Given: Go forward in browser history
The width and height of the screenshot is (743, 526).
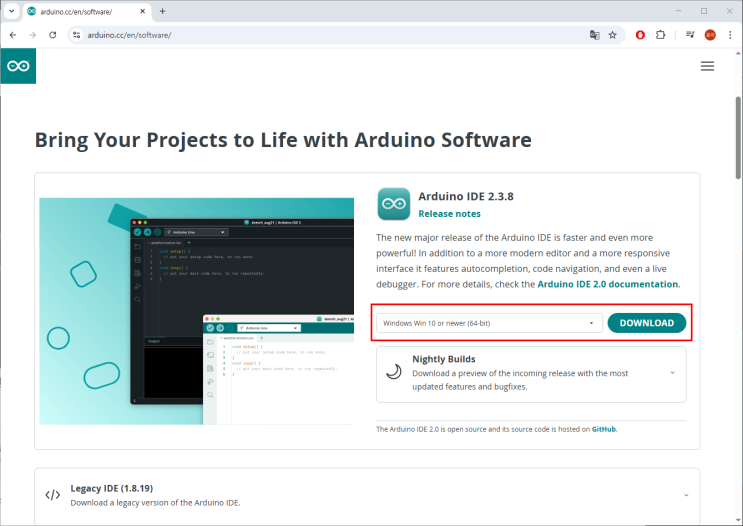Looking at the screenshot, I should point(33,35).
